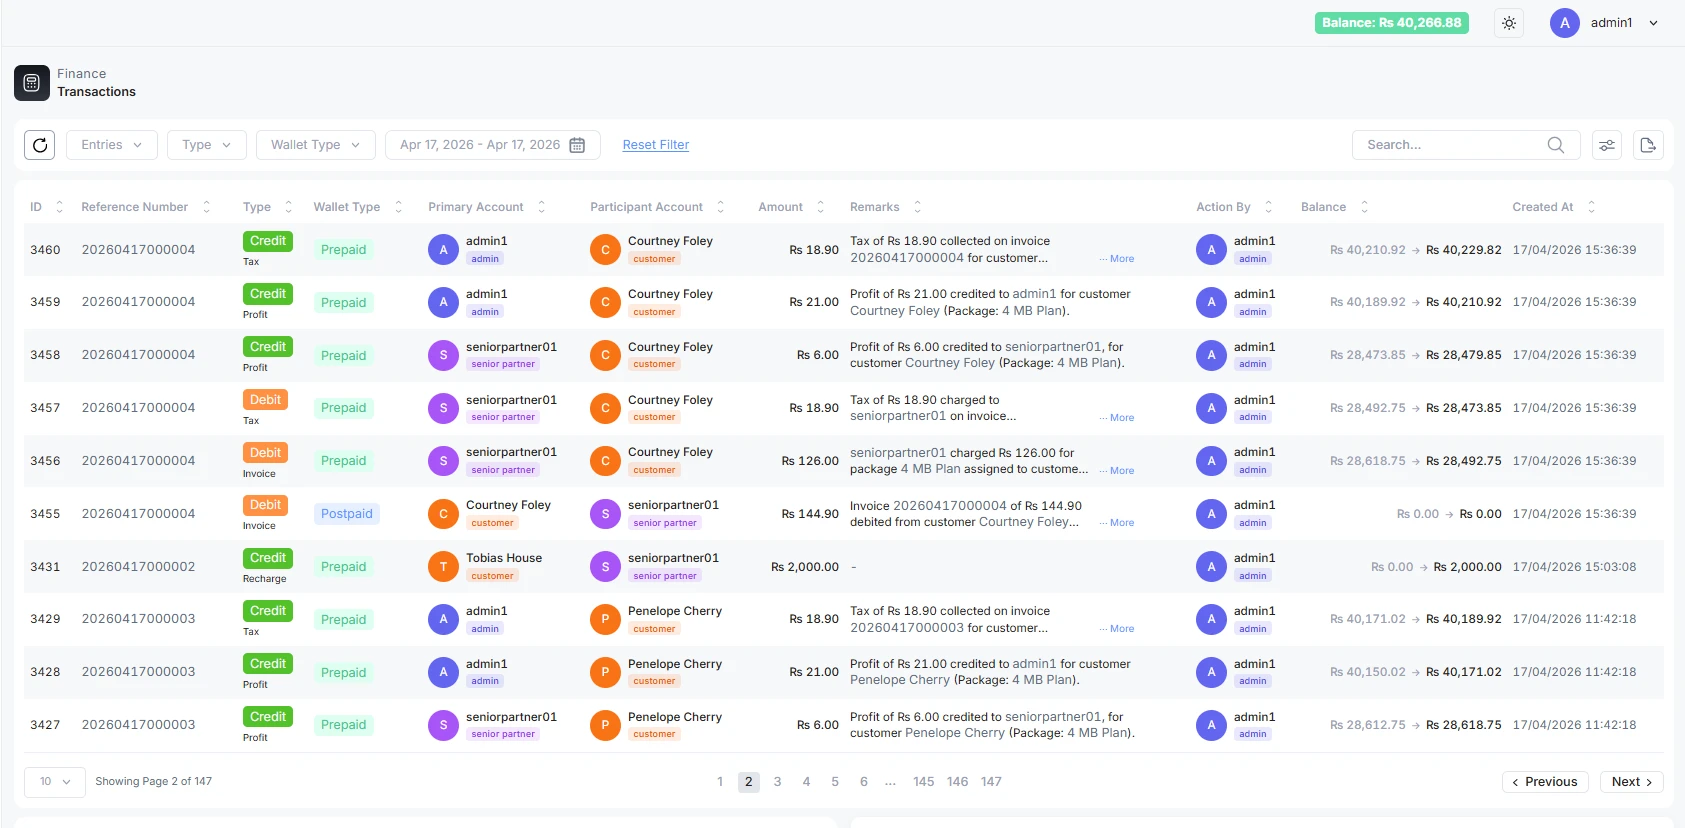Go to the Previous page
Image resolution: width=1685 pixels, height=828 pixels.
pyautogui.click(x=1545, y=782)
